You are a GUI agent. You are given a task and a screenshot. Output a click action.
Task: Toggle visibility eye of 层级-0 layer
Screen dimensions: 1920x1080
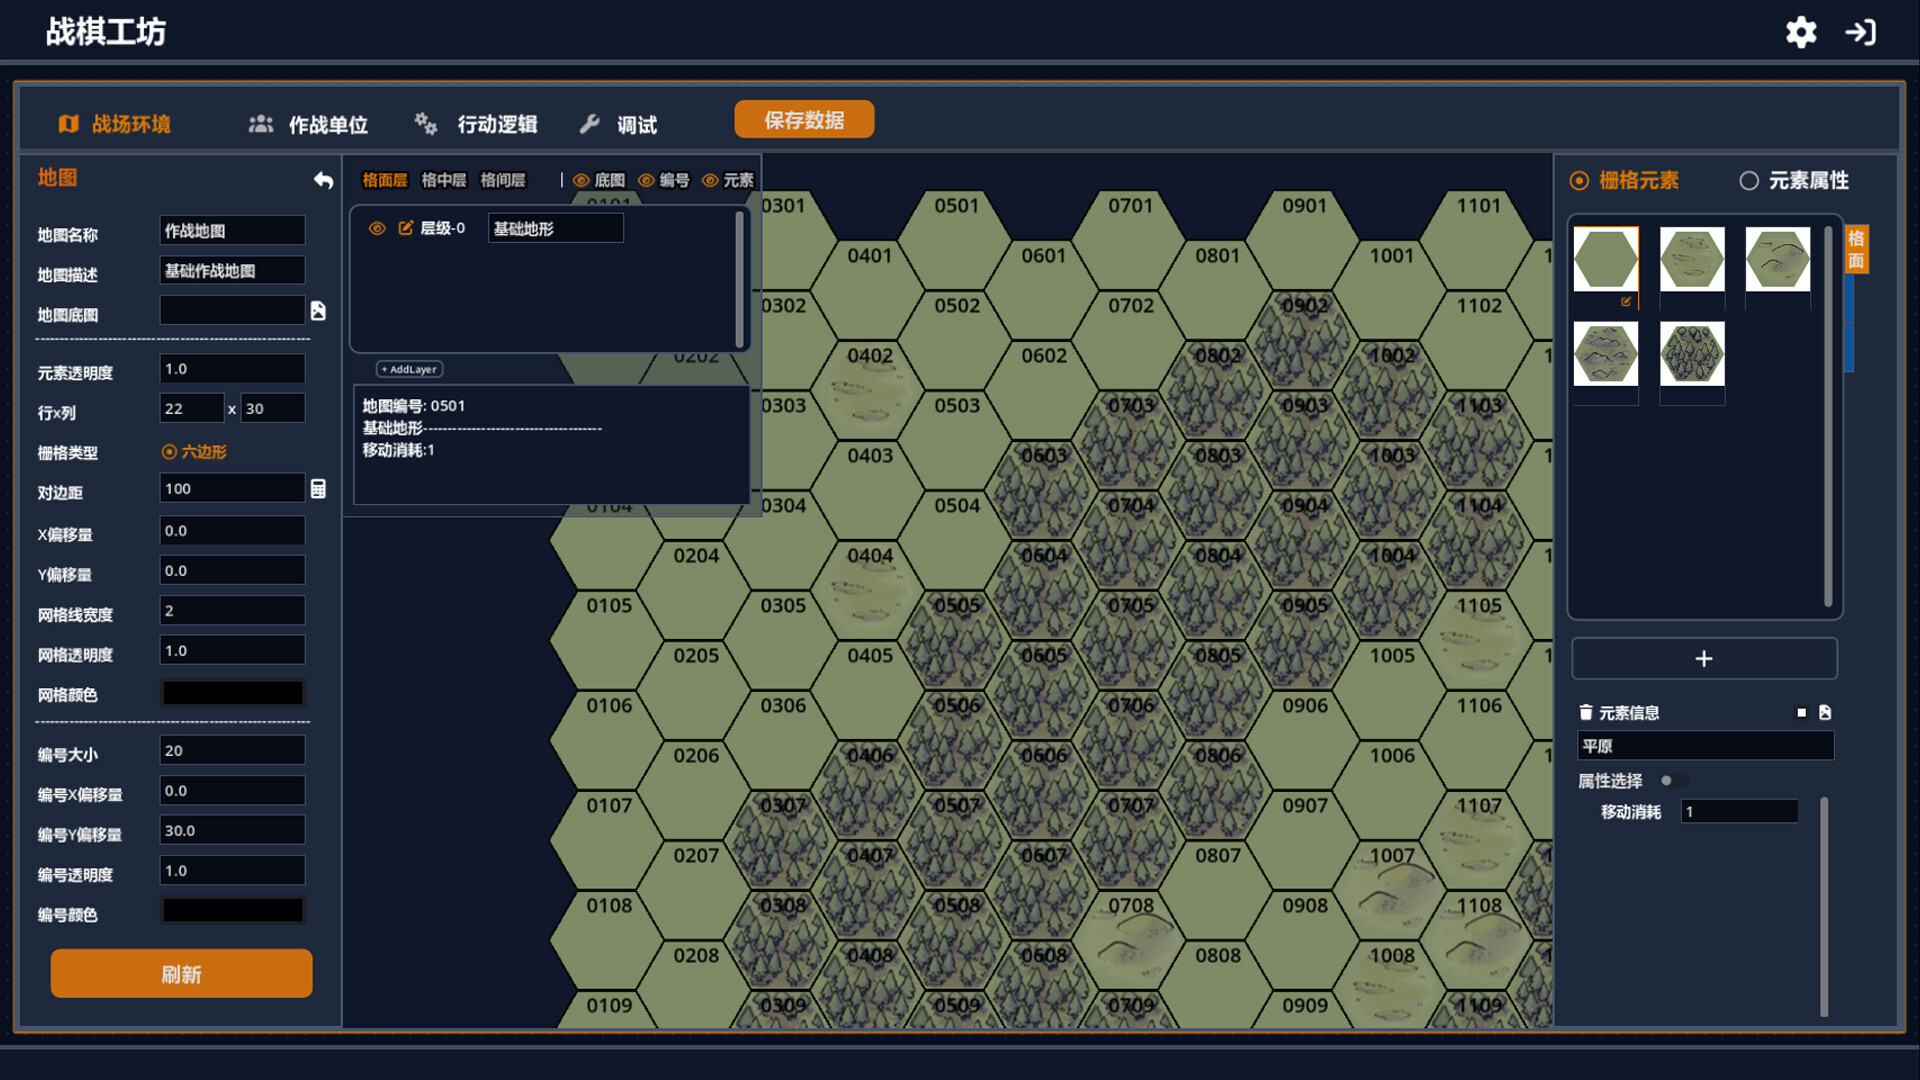377,228
